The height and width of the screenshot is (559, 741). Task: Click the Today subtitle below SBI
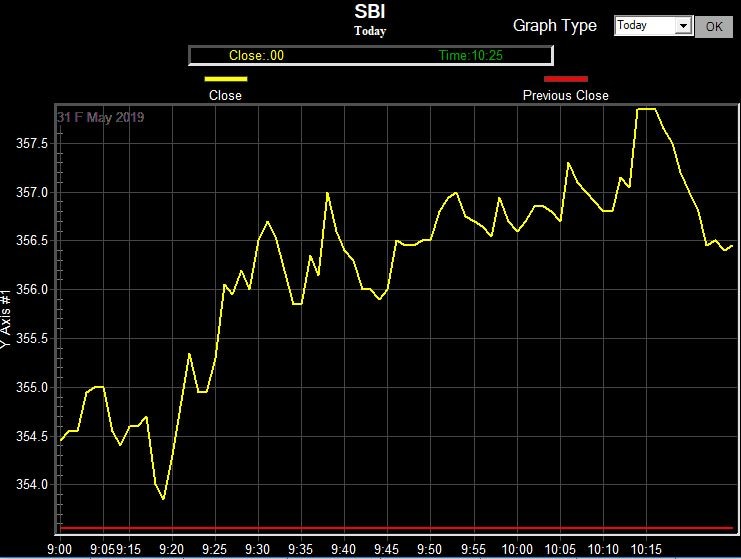tap(370, 31)
